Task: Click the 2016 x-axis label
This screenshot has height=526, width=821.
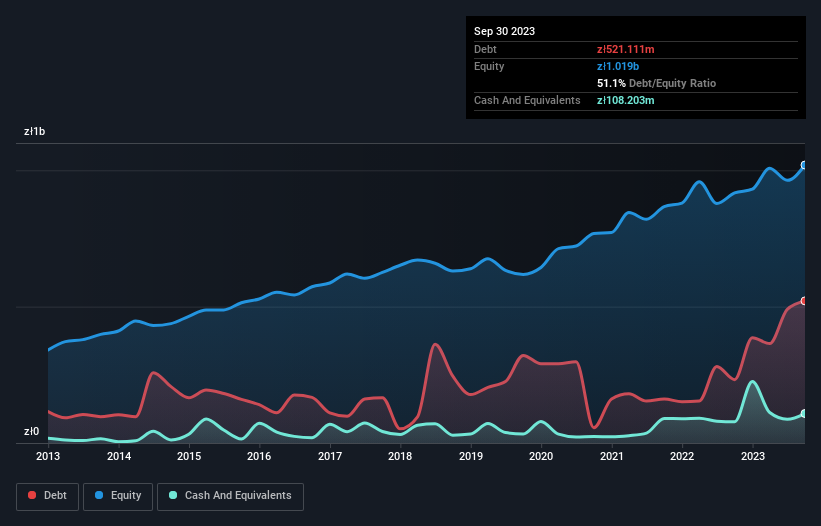Action: 259,456
